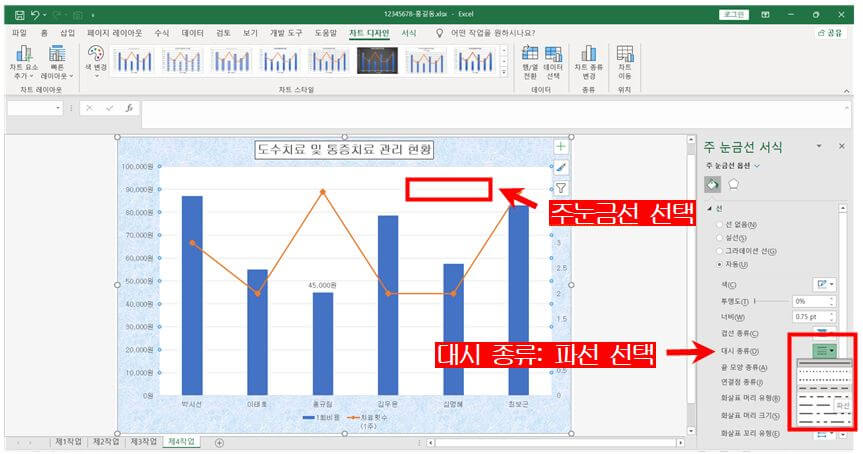Click the chart title 도수치료 및 통증치료 관리 현황
This screenshot has width=863, height=454.
coord(344,150)
